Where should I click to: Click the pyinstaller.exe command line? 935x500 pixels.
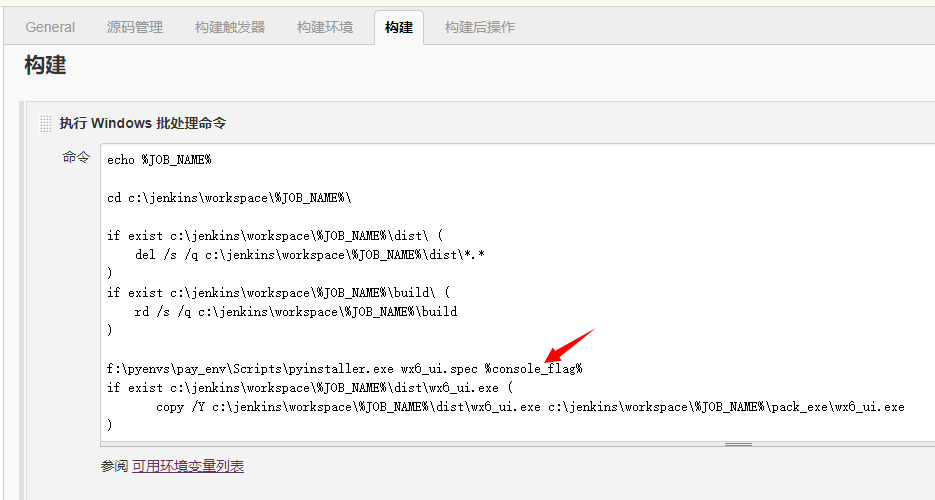[345, 369]
